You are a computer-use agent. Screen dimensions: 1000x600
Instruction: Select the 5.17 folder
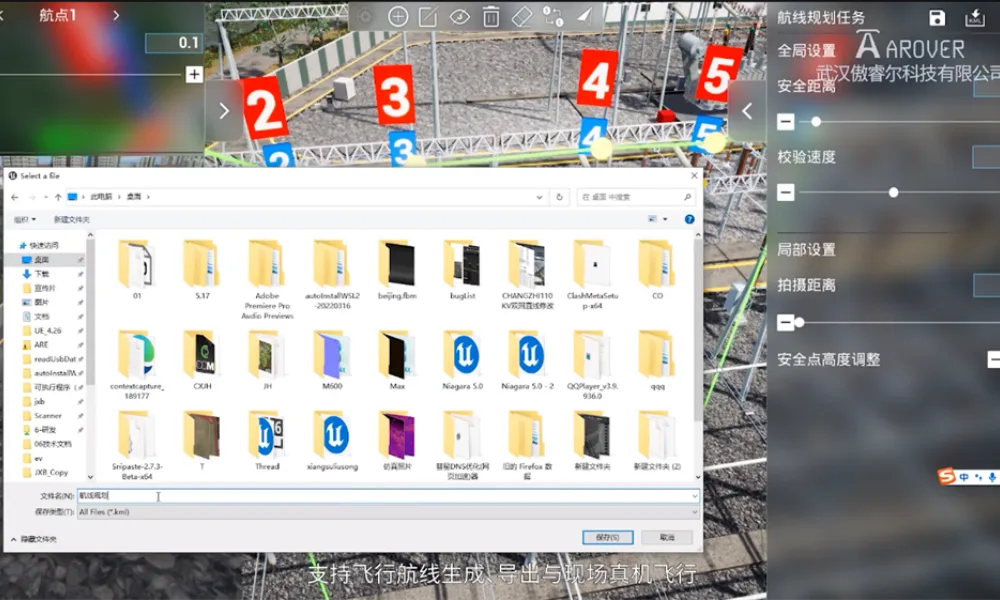202,270
